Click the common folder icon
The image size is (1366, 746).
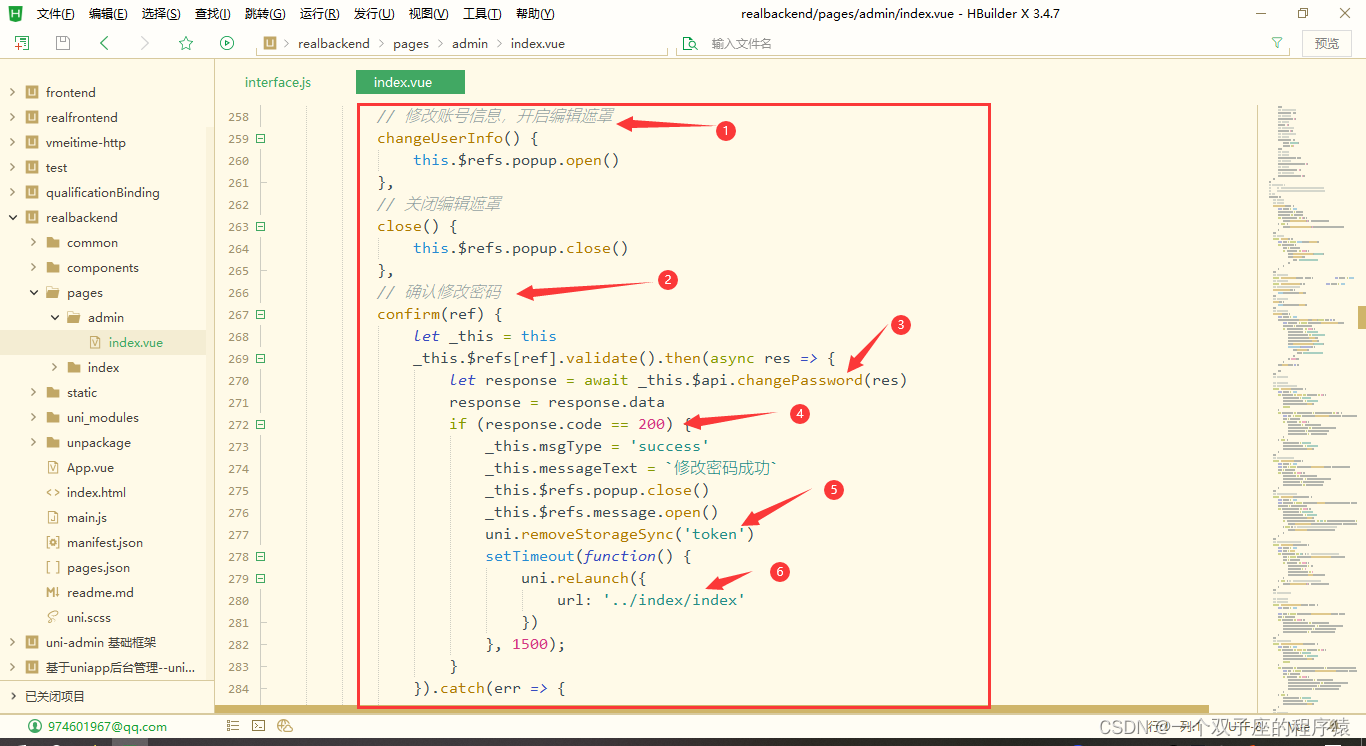coord(53,242)
